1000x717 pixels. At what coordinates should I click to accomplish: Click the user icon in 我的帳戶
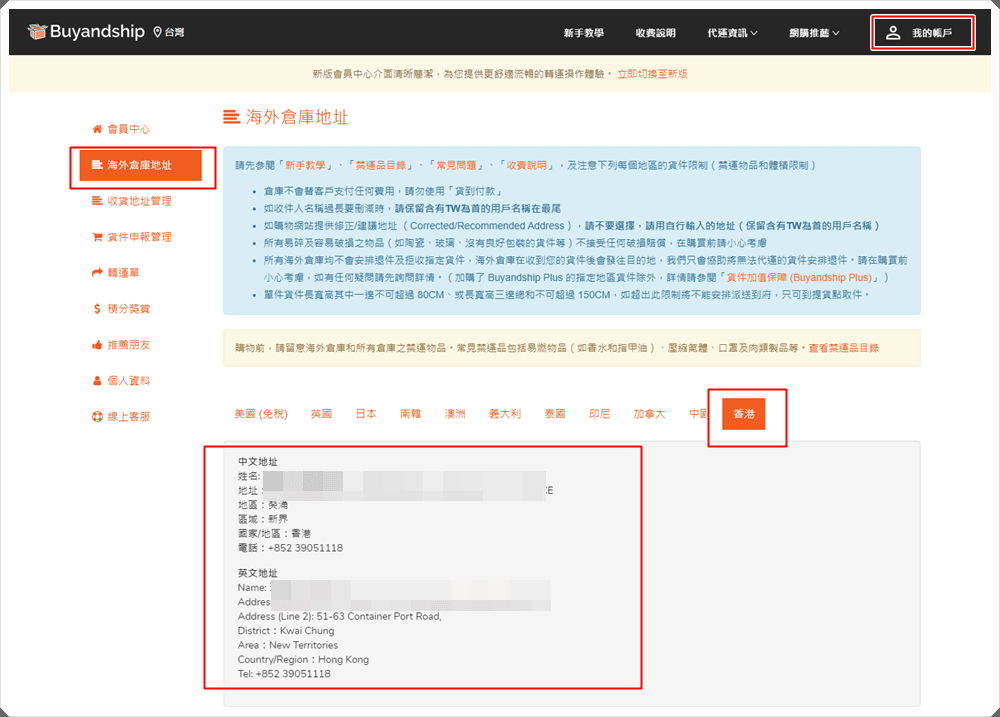(x=893, y=33)
